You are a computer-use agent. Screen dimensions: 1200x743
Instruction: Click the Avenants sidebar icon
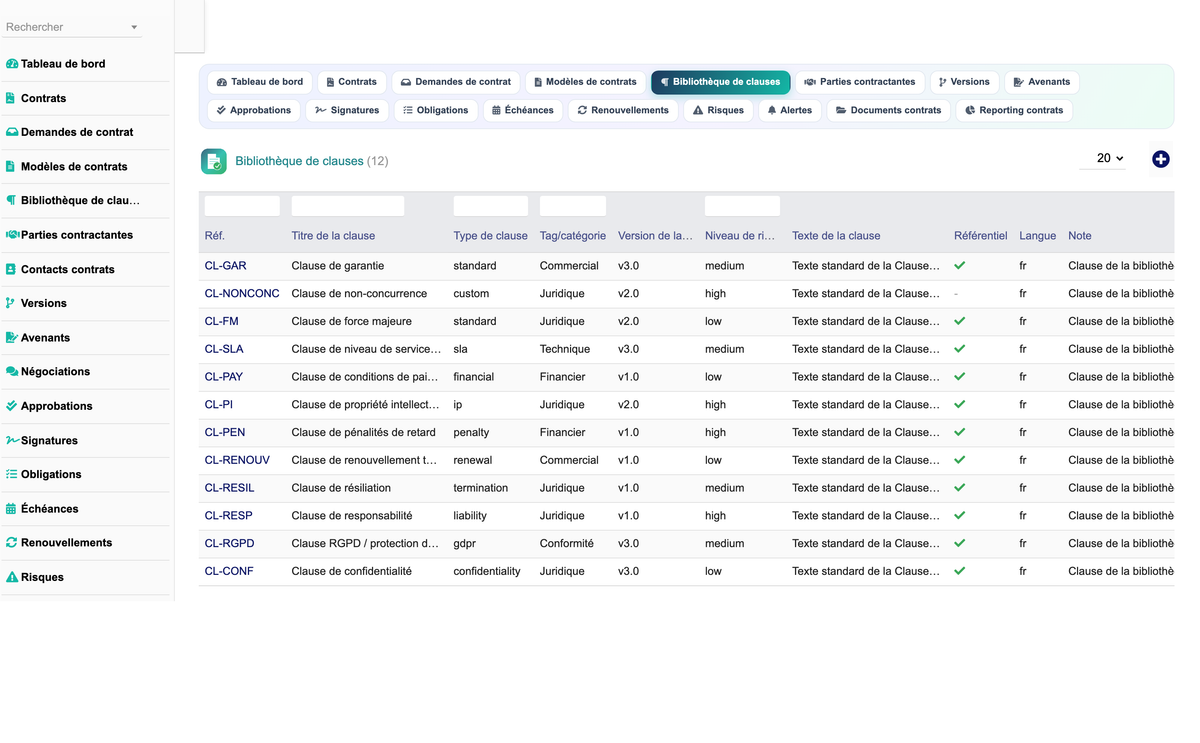(12, 338)
